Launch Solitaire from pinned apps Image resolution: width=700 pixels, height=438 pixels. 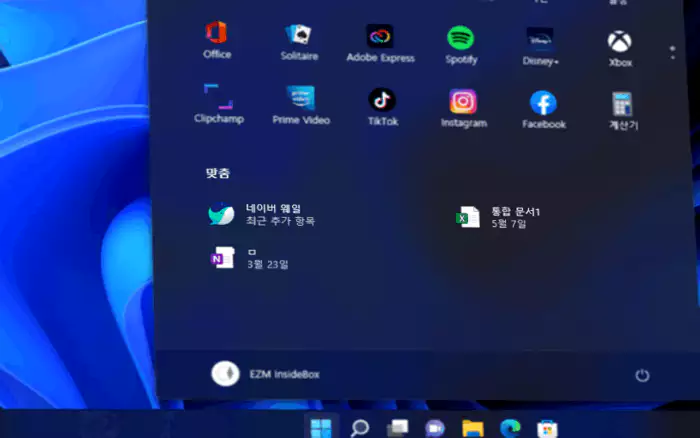[x=299, y=42]
